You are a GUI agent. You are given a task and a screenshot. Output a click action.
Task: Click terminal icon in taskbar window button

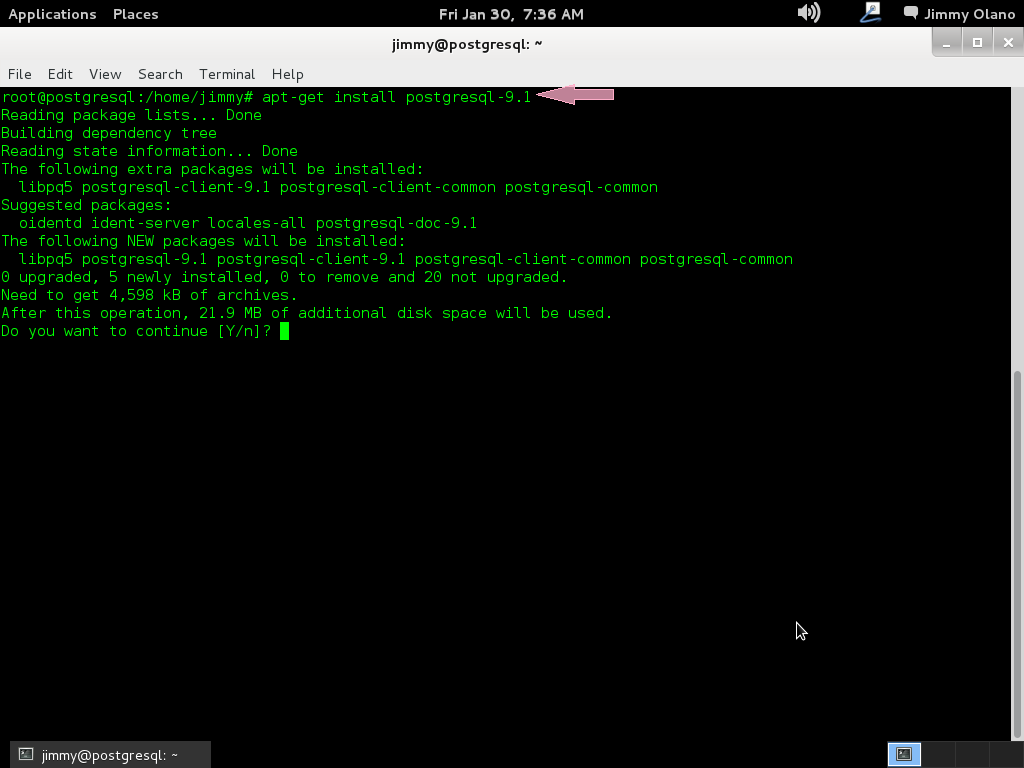pyautogui.click(x=27, y=755)
